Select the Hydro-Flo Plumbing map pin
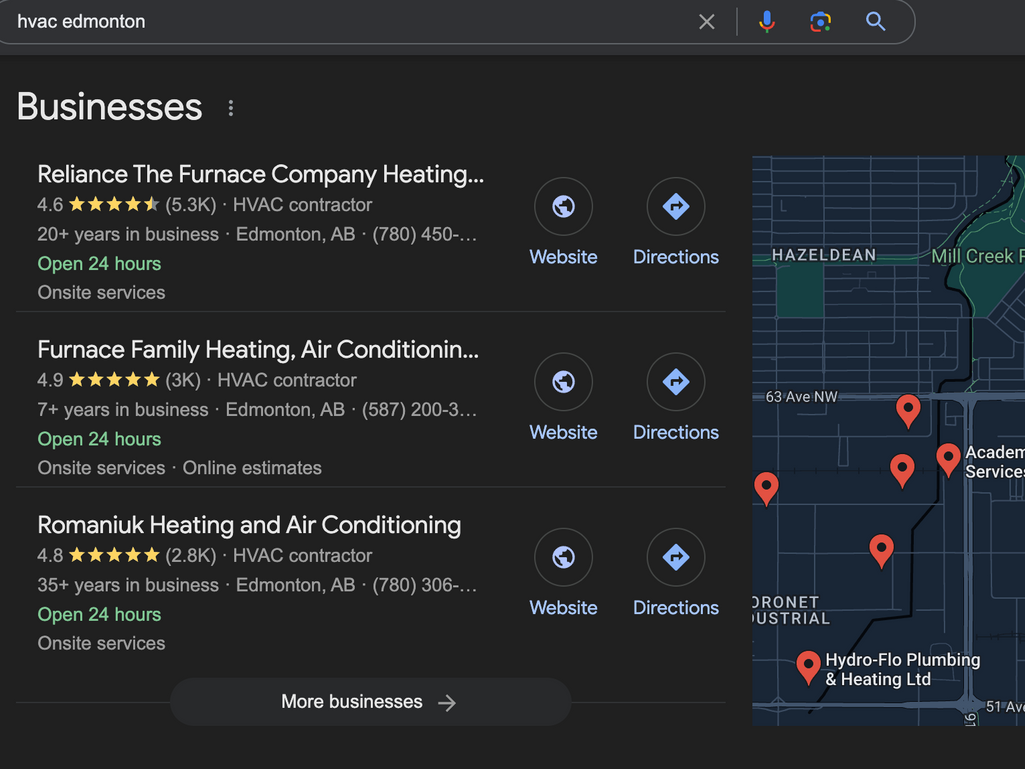Viewport: 1025px width, 769px height. pyautogui.click(x=809, y=667)
